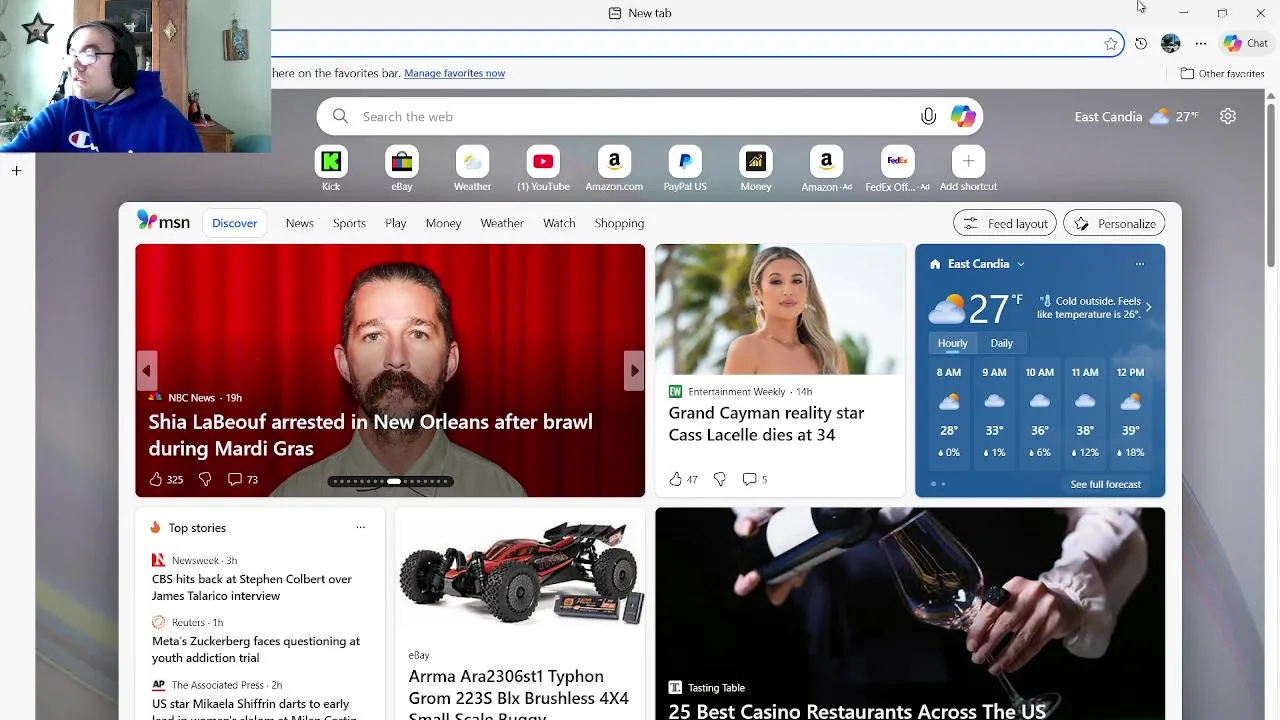This screenshot has width=1280, height=720.
Task: Select the Play tab
Action: click(x=396, y=223)
